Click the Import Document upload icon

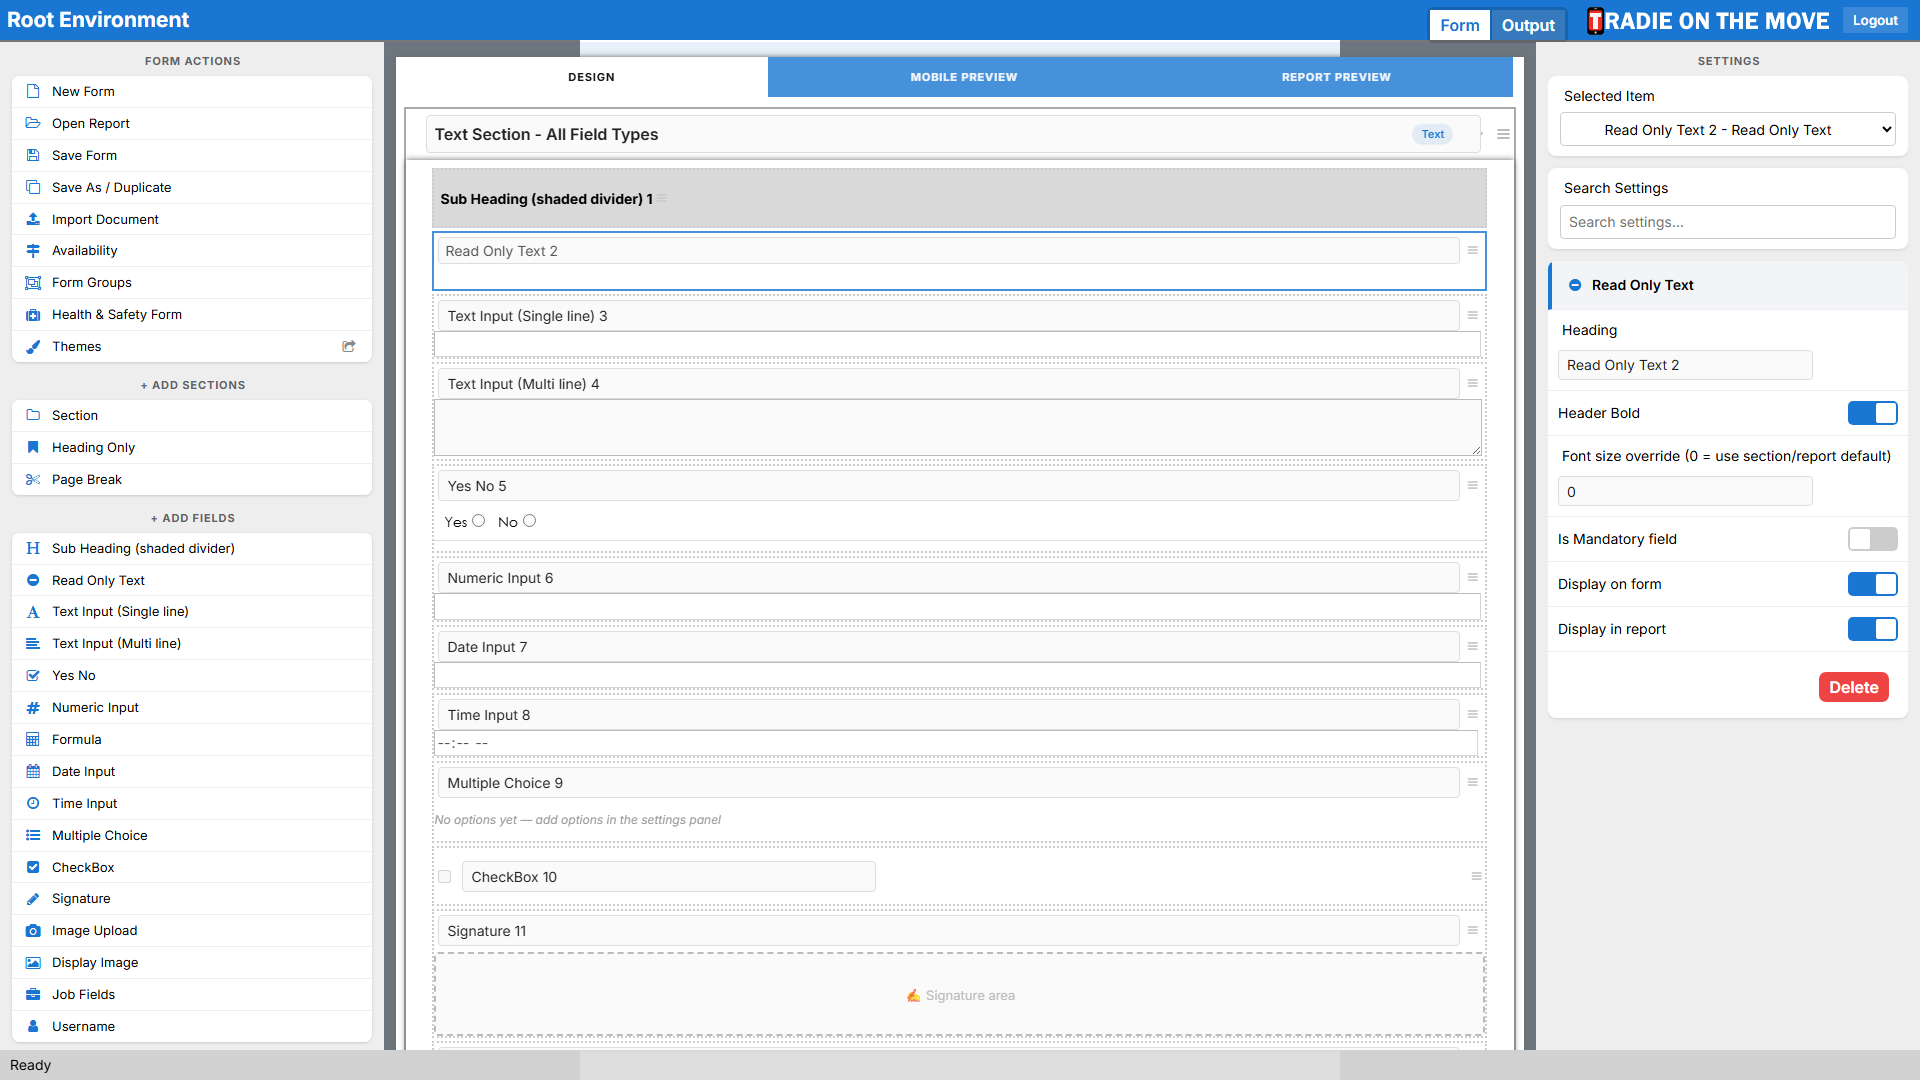click(33, 219)
